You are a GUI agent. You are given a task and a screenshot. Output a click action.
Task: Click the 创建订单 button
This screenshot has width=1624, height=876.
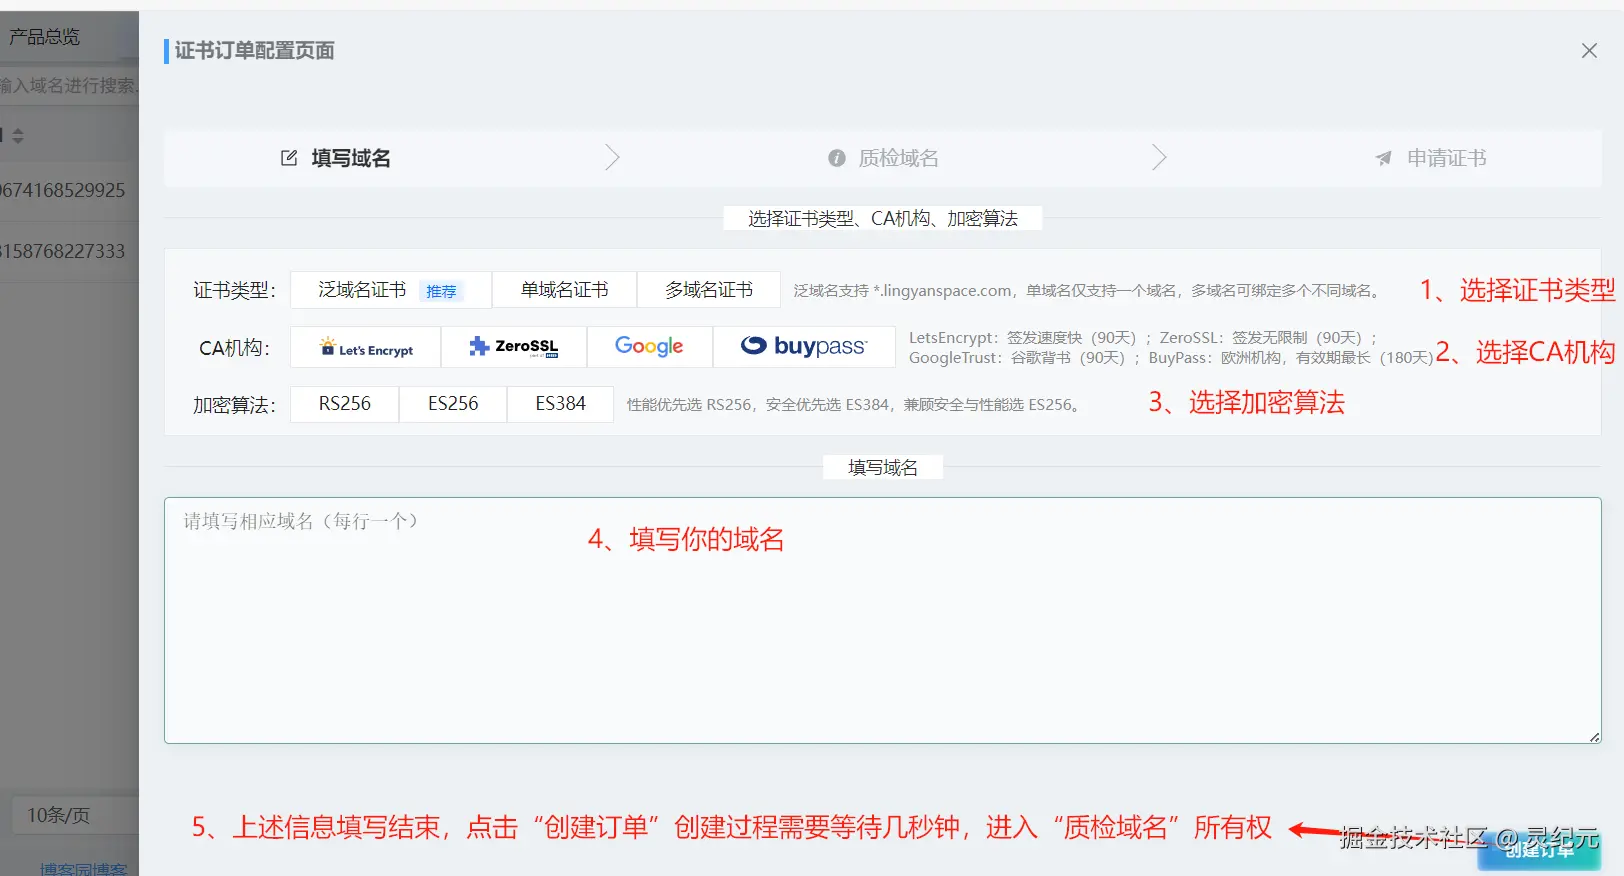[x=1539, y=849]
